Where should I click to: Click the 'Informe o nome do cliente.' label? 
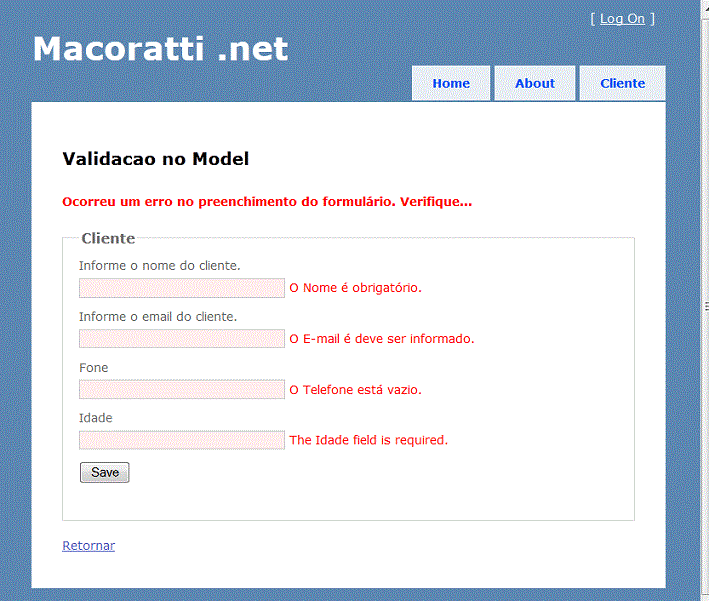[160, 265]
